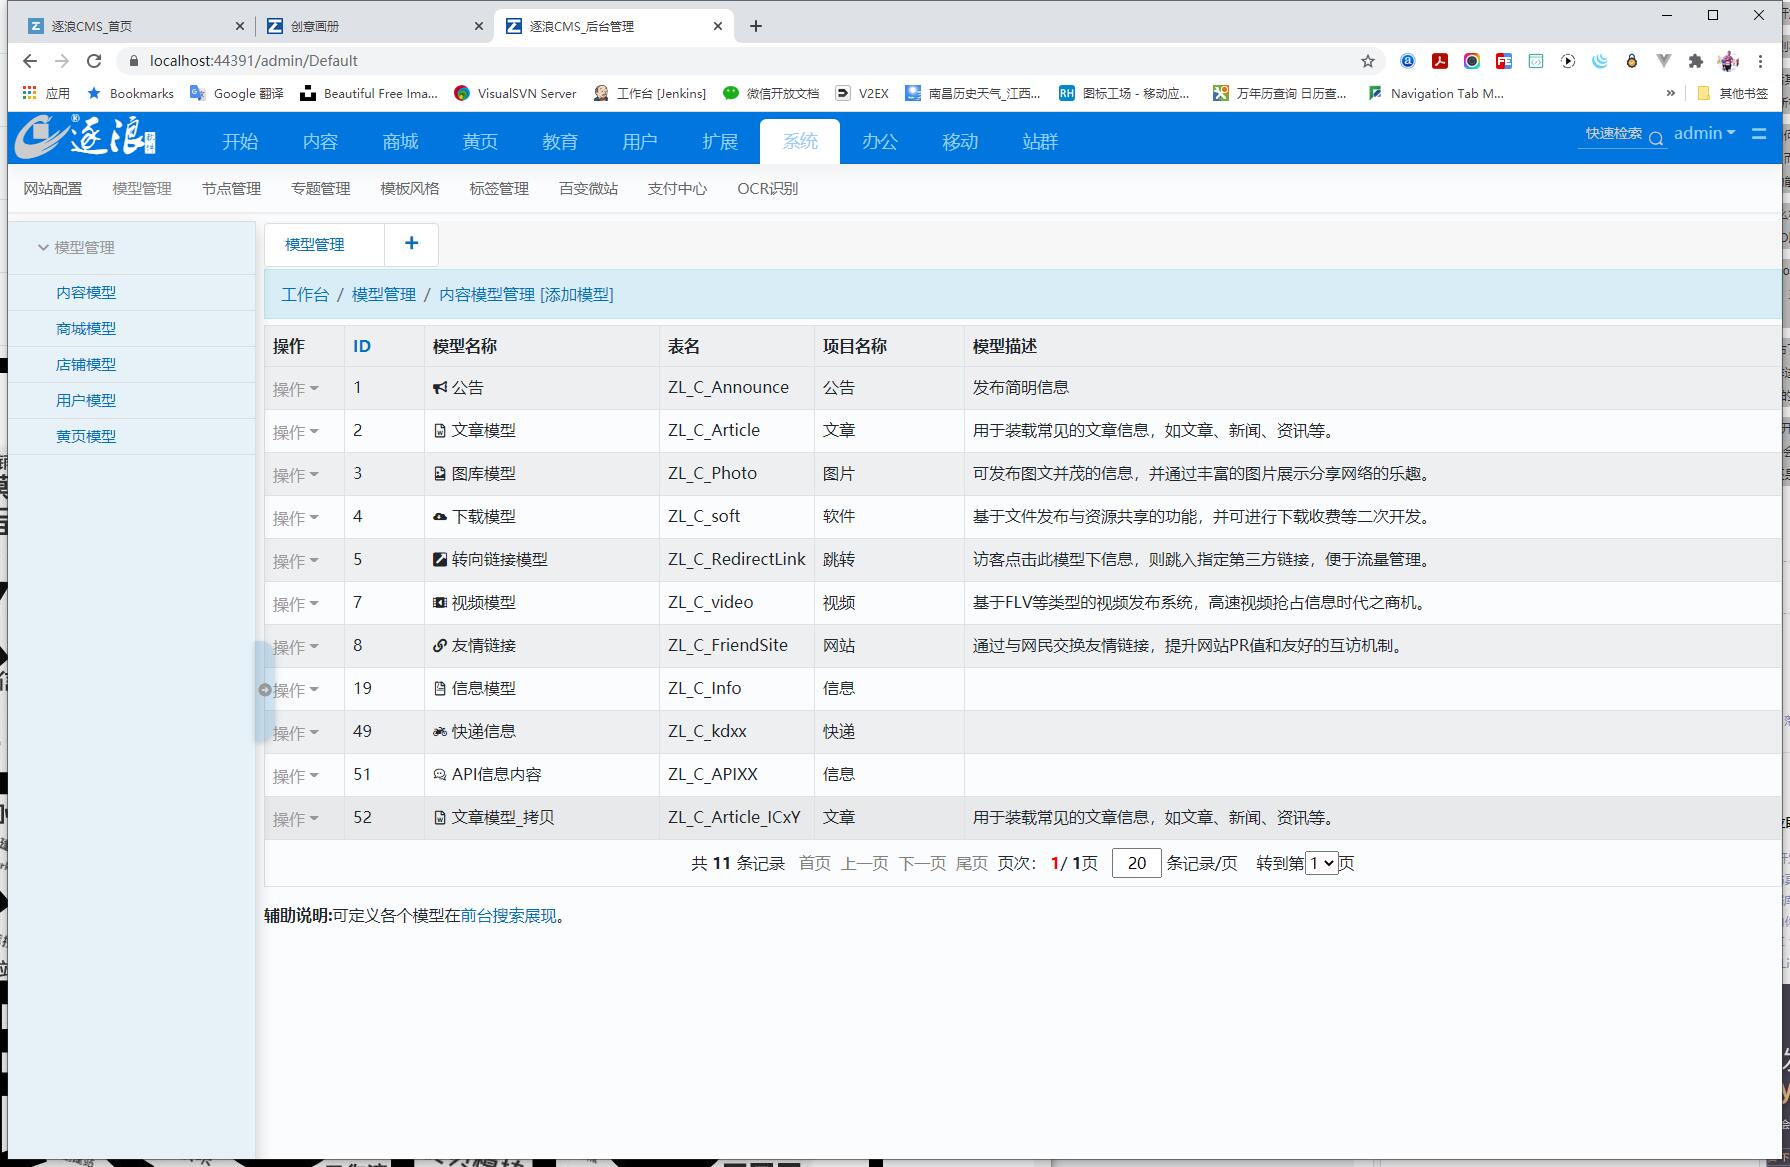Bookmark this page with the star icon
Screen dimensions: 1790x1167
1368,61
